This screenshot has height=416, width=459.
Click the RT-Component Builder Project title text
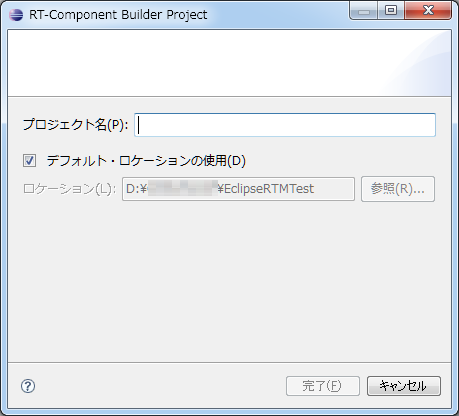click(118, 15)
